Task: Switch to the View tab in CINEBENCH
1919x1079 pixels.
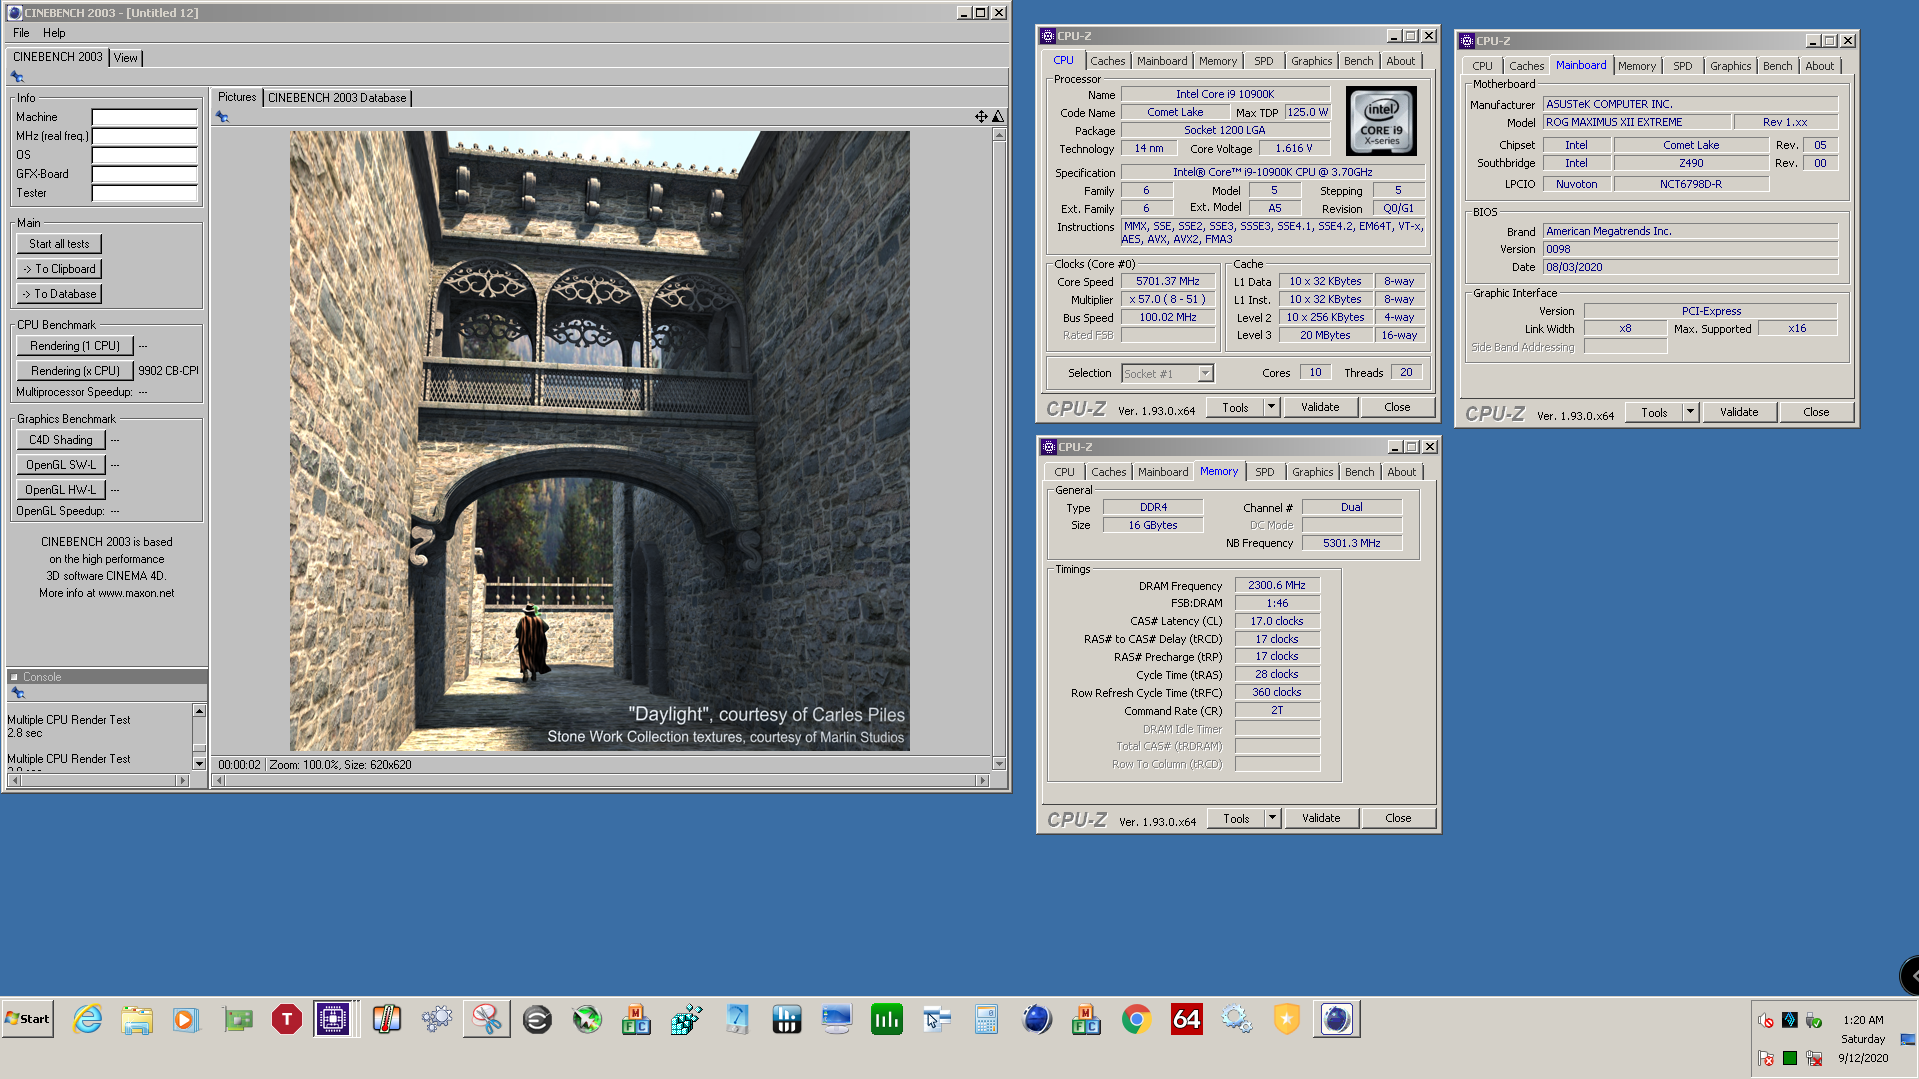Action: tap(125, 58)
